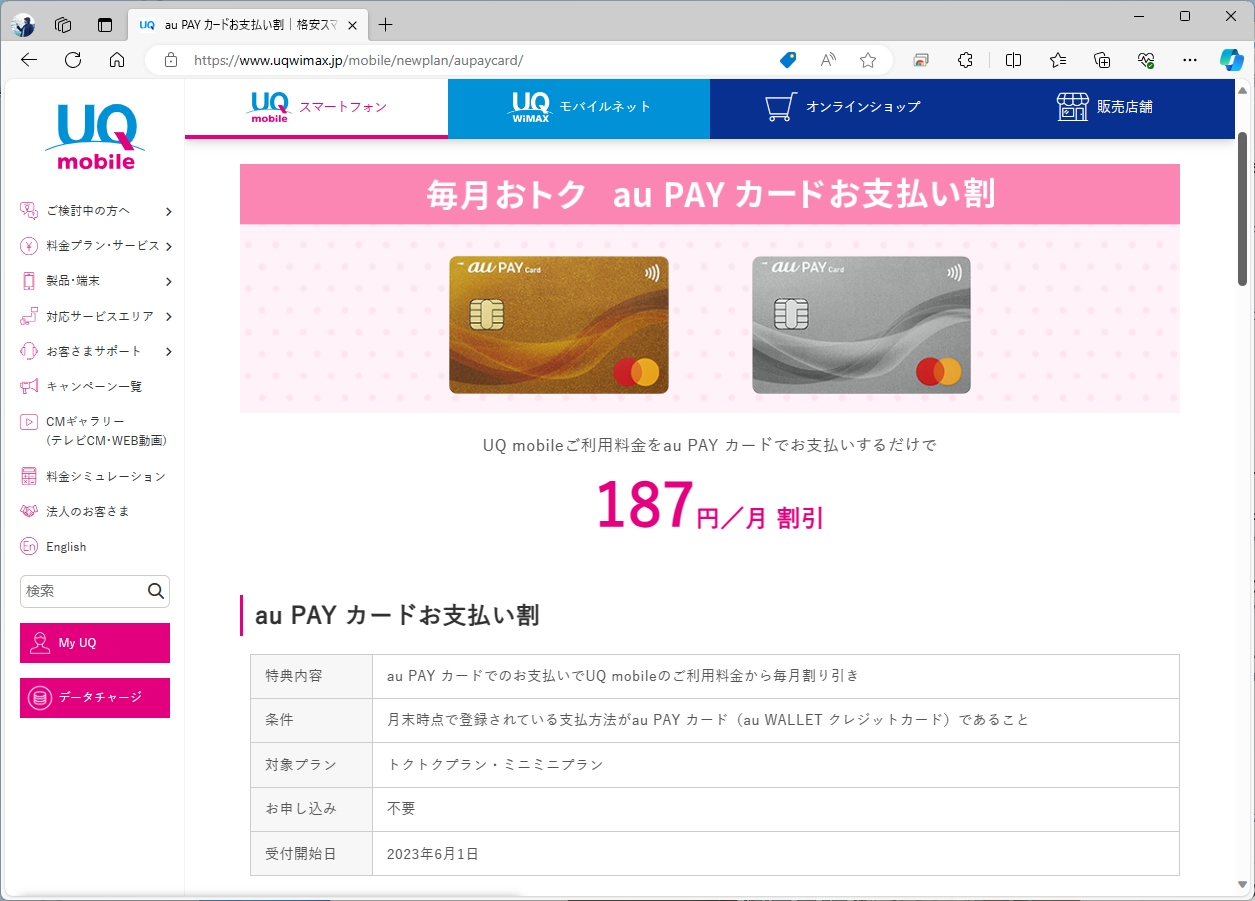1255x901 pixels.
Task: Open the オンラインショップ shopping cart icon
Action: tap(780, 107)
